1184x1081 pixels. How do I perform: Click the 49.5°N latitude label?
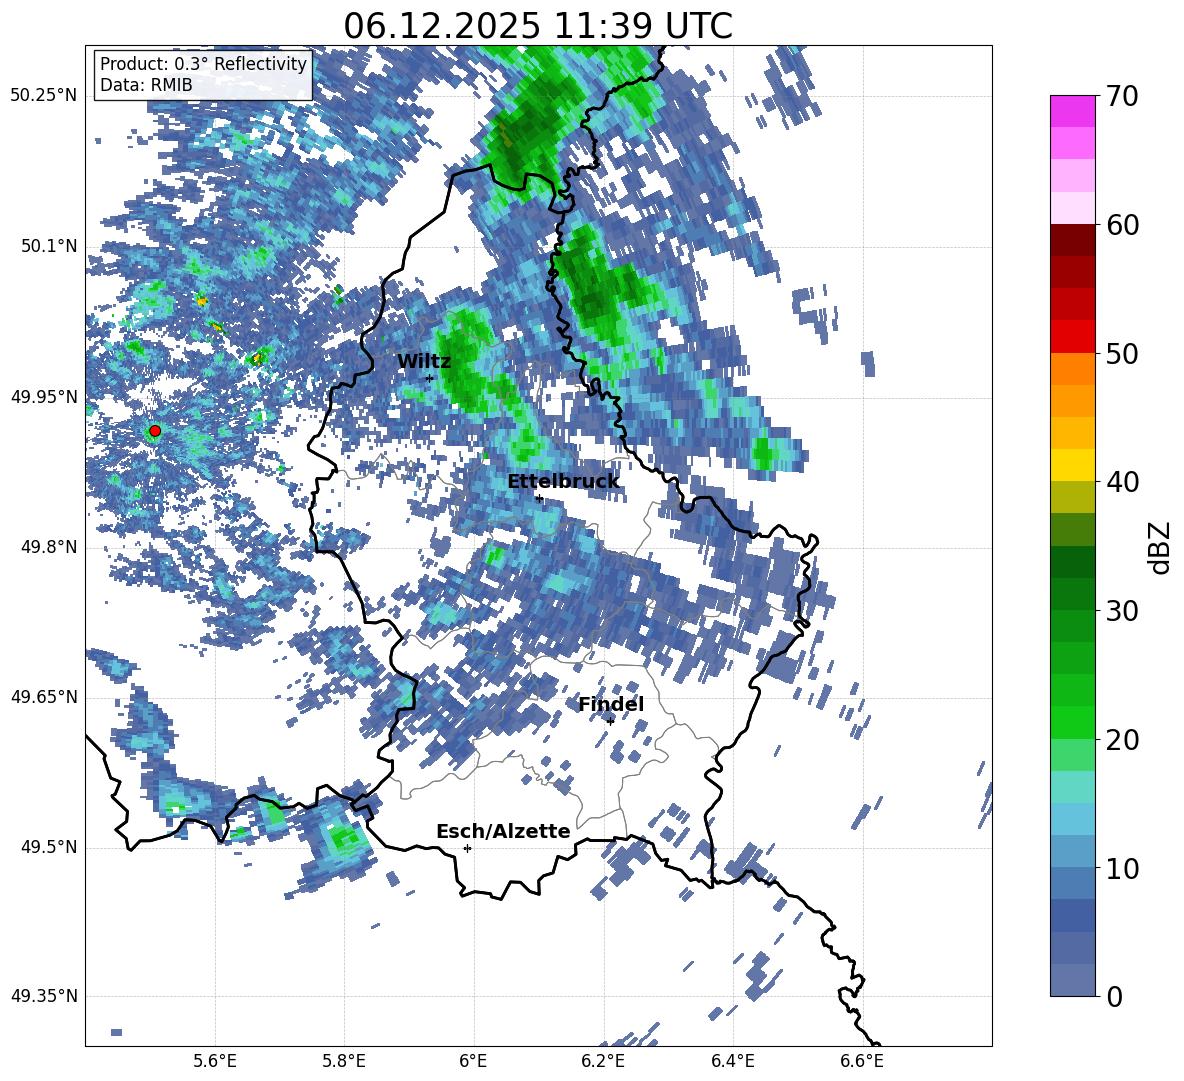pos(48,846)
